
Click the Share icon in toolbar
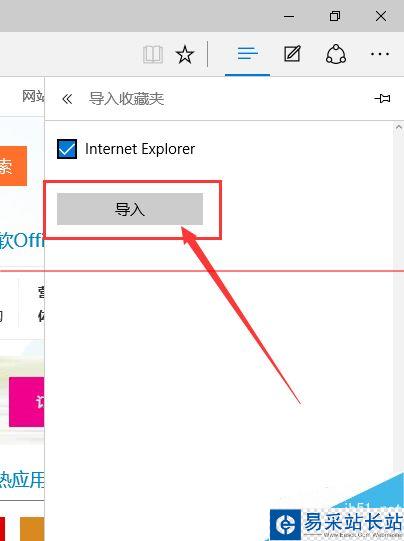tap(336, 54)
